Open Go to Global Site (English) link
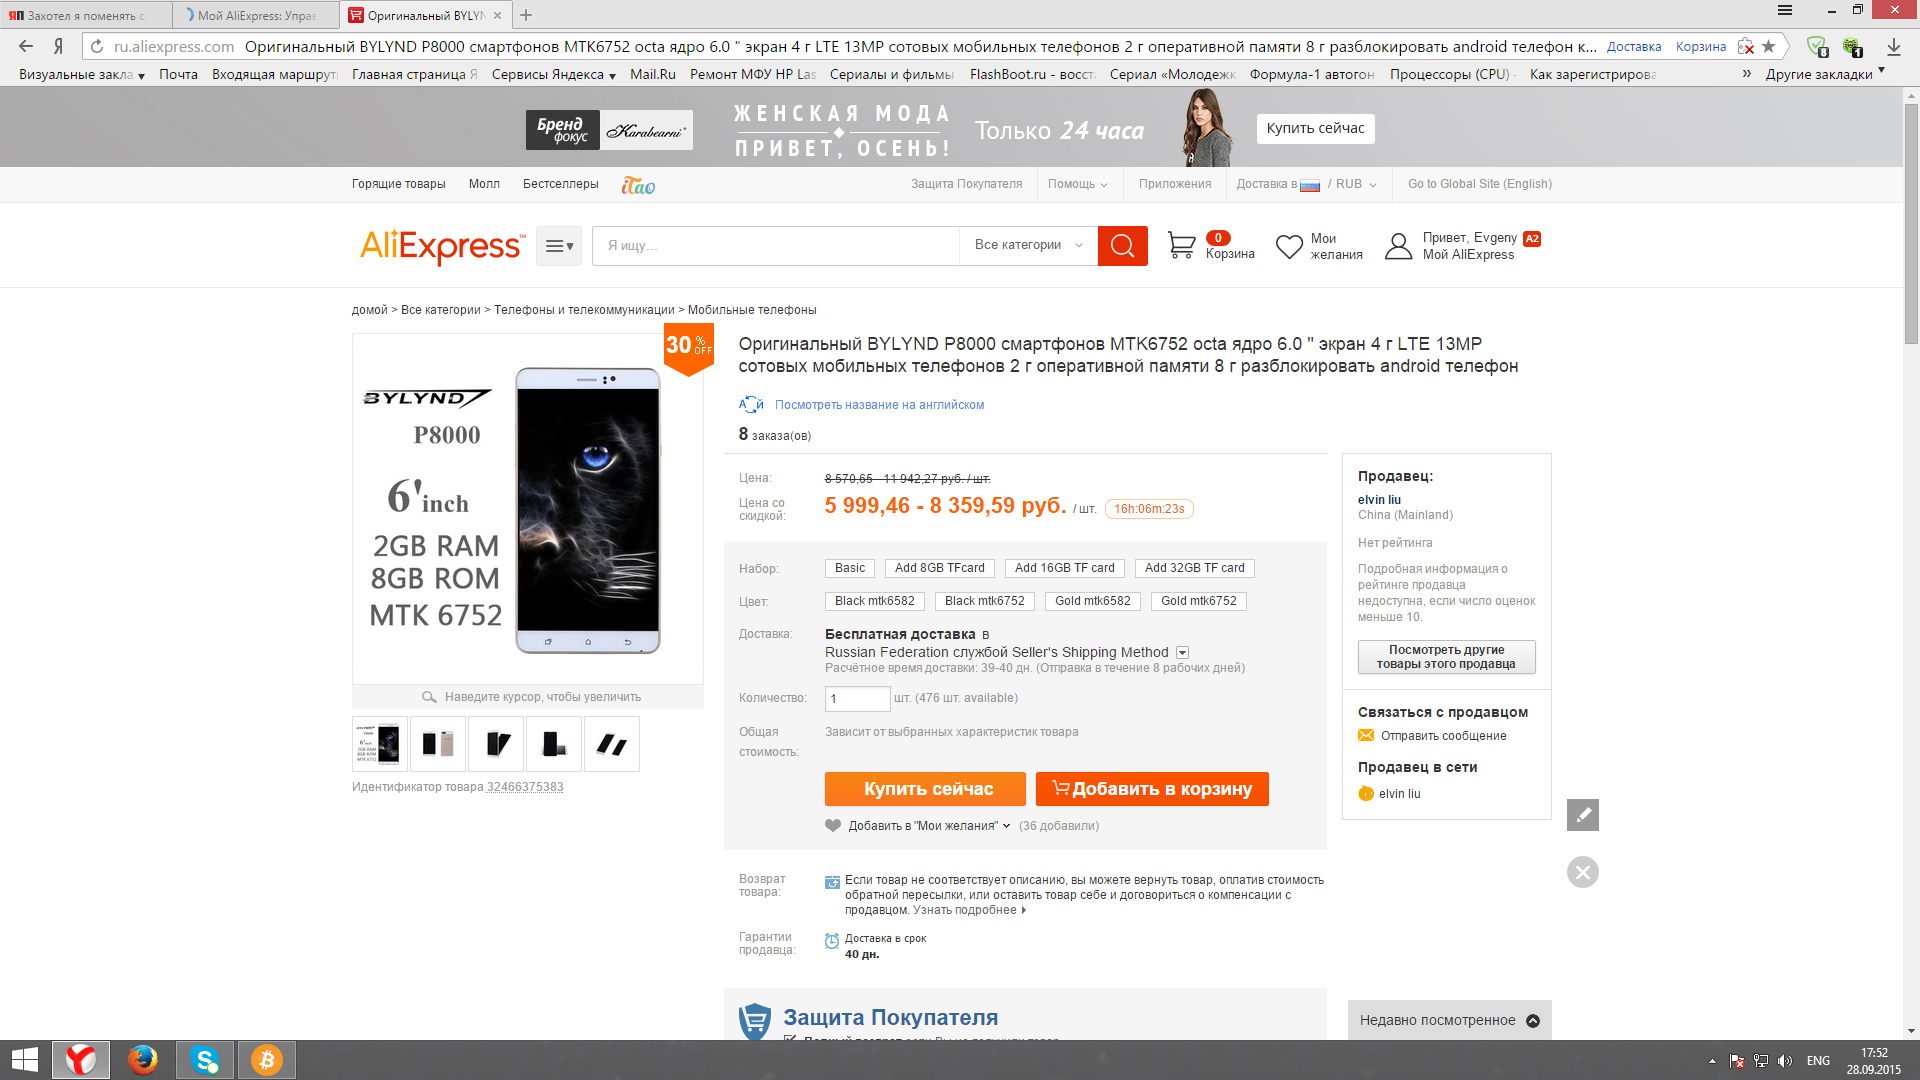The width and height of the screenshot is (1920, 1080). (1480, 184)
